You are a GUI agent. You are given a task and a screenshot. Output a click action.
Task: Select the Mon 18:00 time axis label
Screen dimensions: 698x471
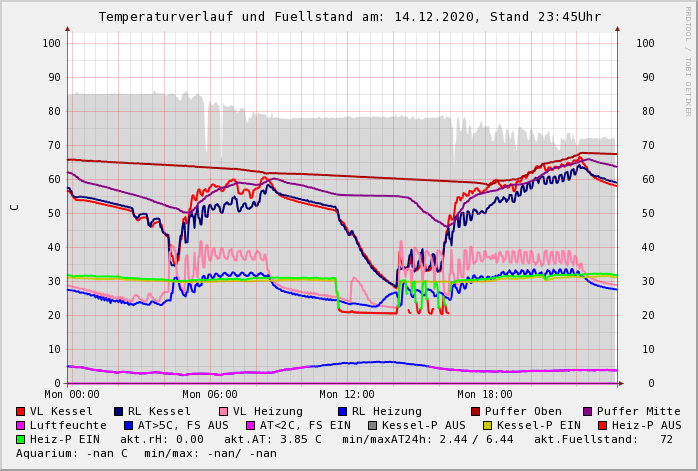click(485, 395)
